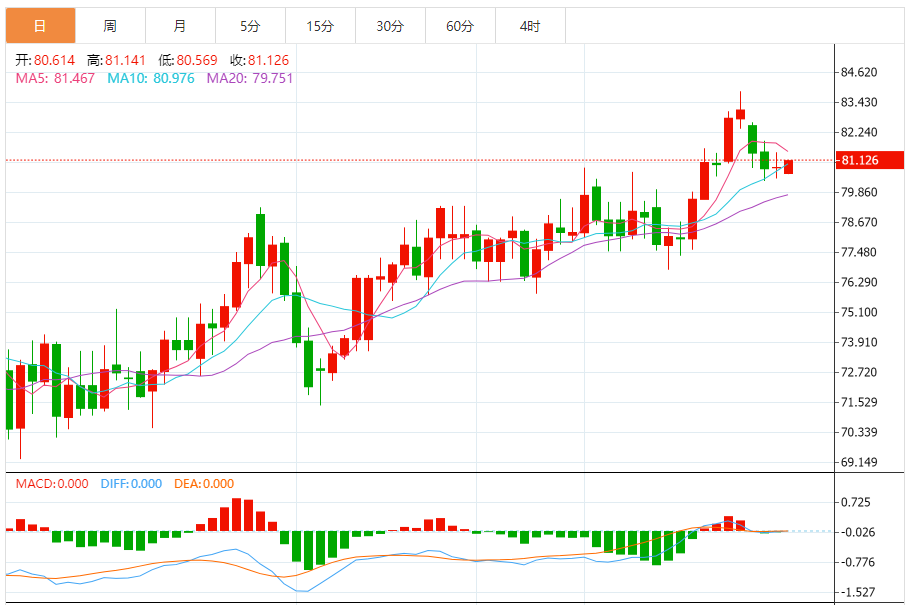The width and height of the screenshot is (912, 605).
Task: Click the MA5: 81.467 indicator label
Action: pyautogui.click(x=55, y=78)
